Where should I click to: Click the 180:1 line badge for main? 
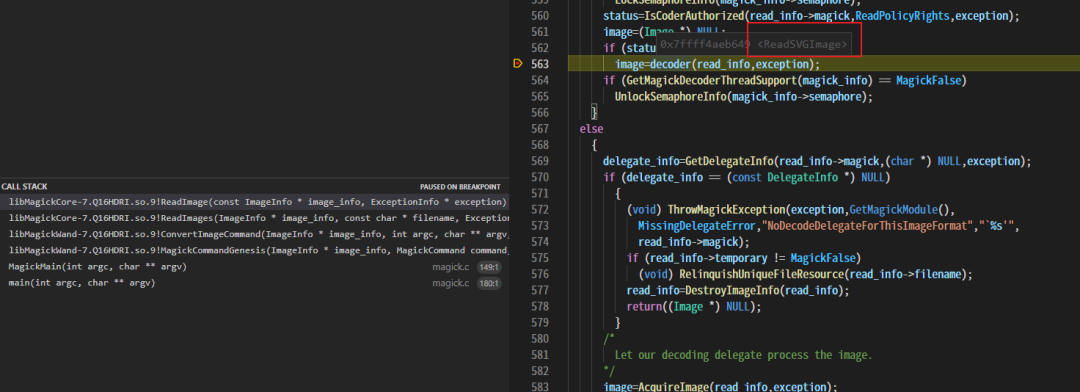click(x=489, y=283)
